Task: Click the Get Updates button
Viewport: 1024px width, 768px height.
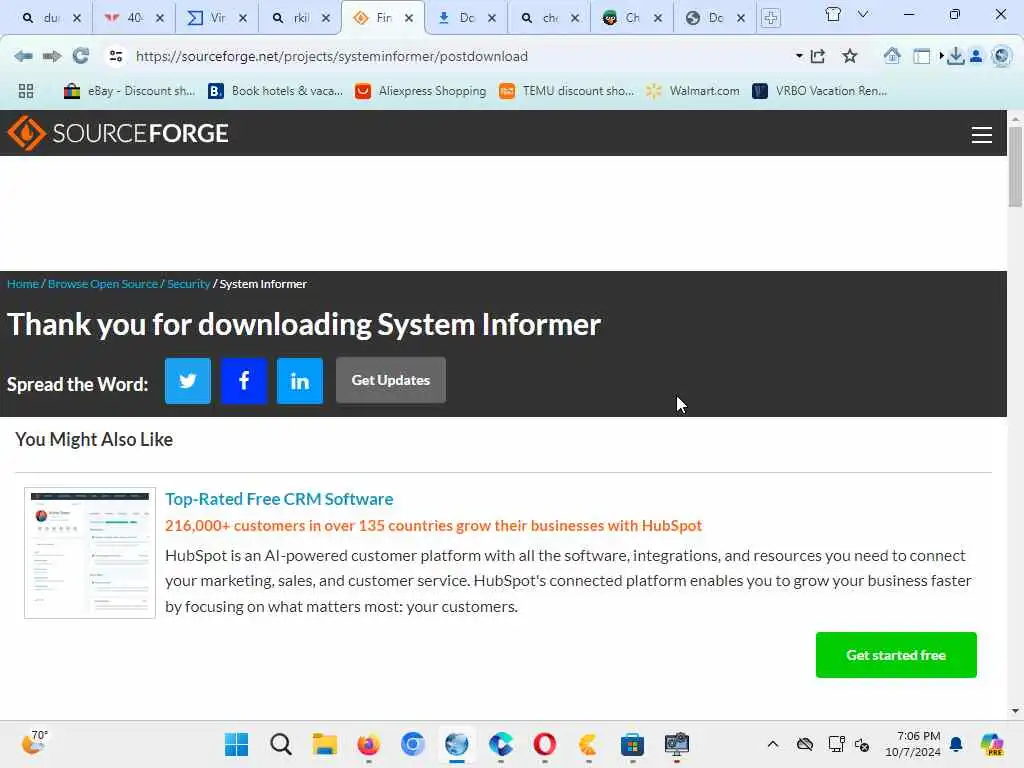Action: (391, 380)
